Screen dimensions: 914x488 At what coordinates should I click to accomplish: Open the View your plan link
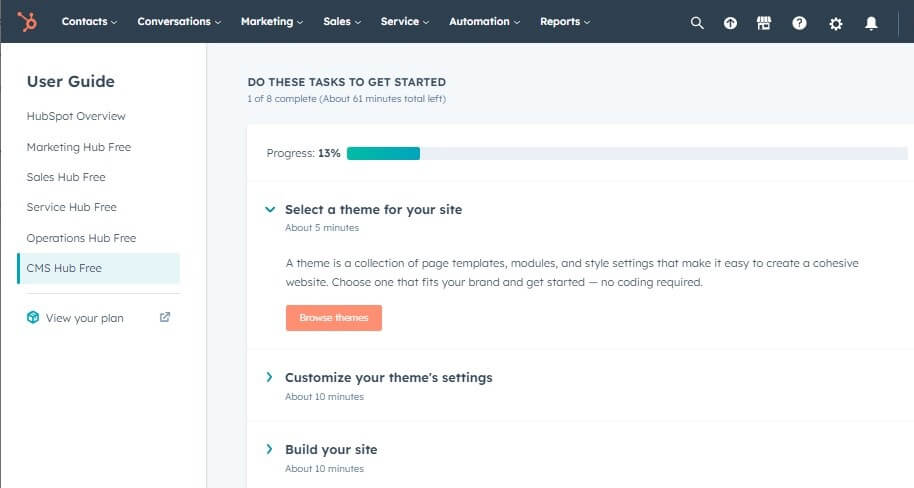pos(85,318)
